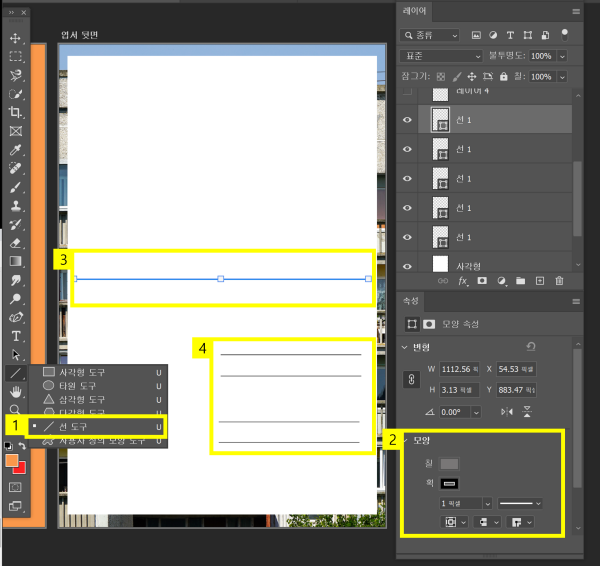Select the Rectangular Marquee tool
Viewport: 600px width, 566px height.
(15, 56)
